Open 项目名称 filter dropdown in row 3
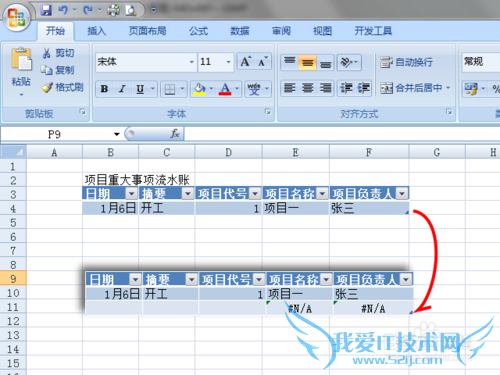This screenshot has height=375, width=500. click(x=323, y=193)
